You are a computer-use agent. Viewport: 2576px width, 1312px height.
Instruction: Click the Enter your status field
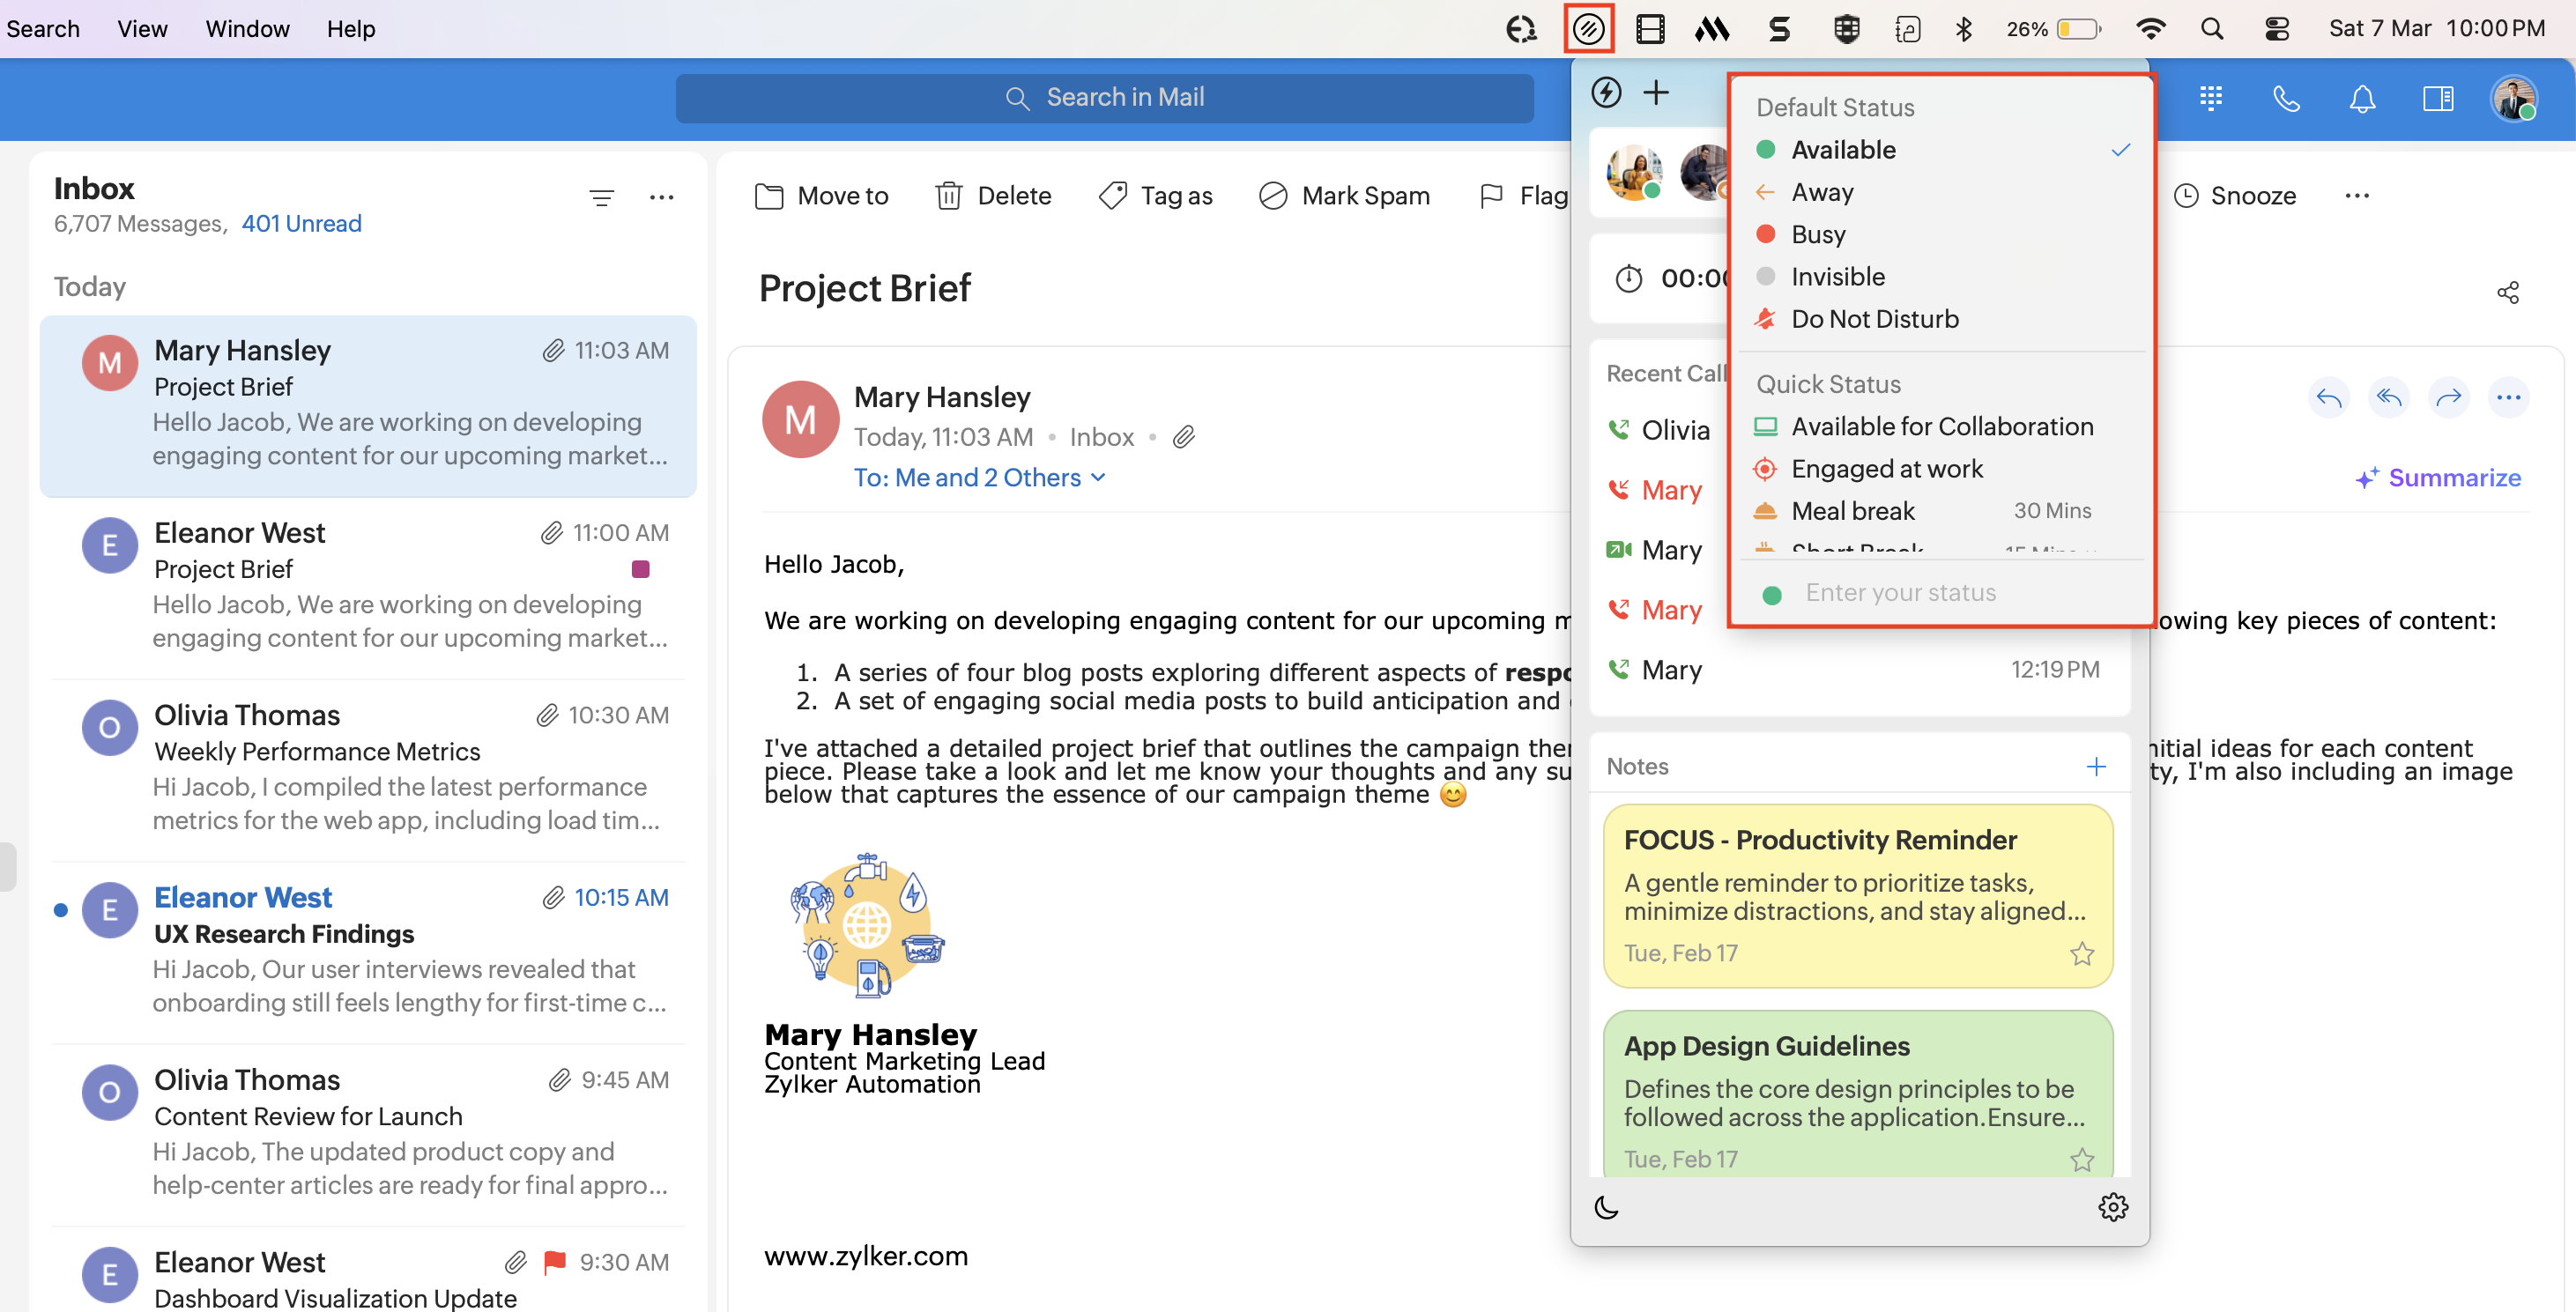click(x=1900, y=593)
